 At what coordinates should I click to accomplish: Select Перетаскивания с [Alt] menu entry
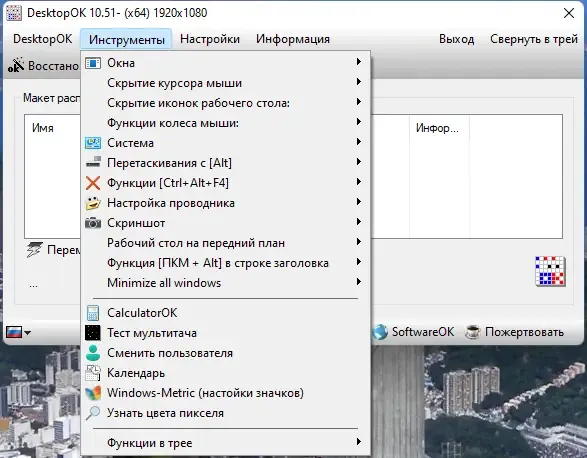pyautogui.click(x=226, y=163)
